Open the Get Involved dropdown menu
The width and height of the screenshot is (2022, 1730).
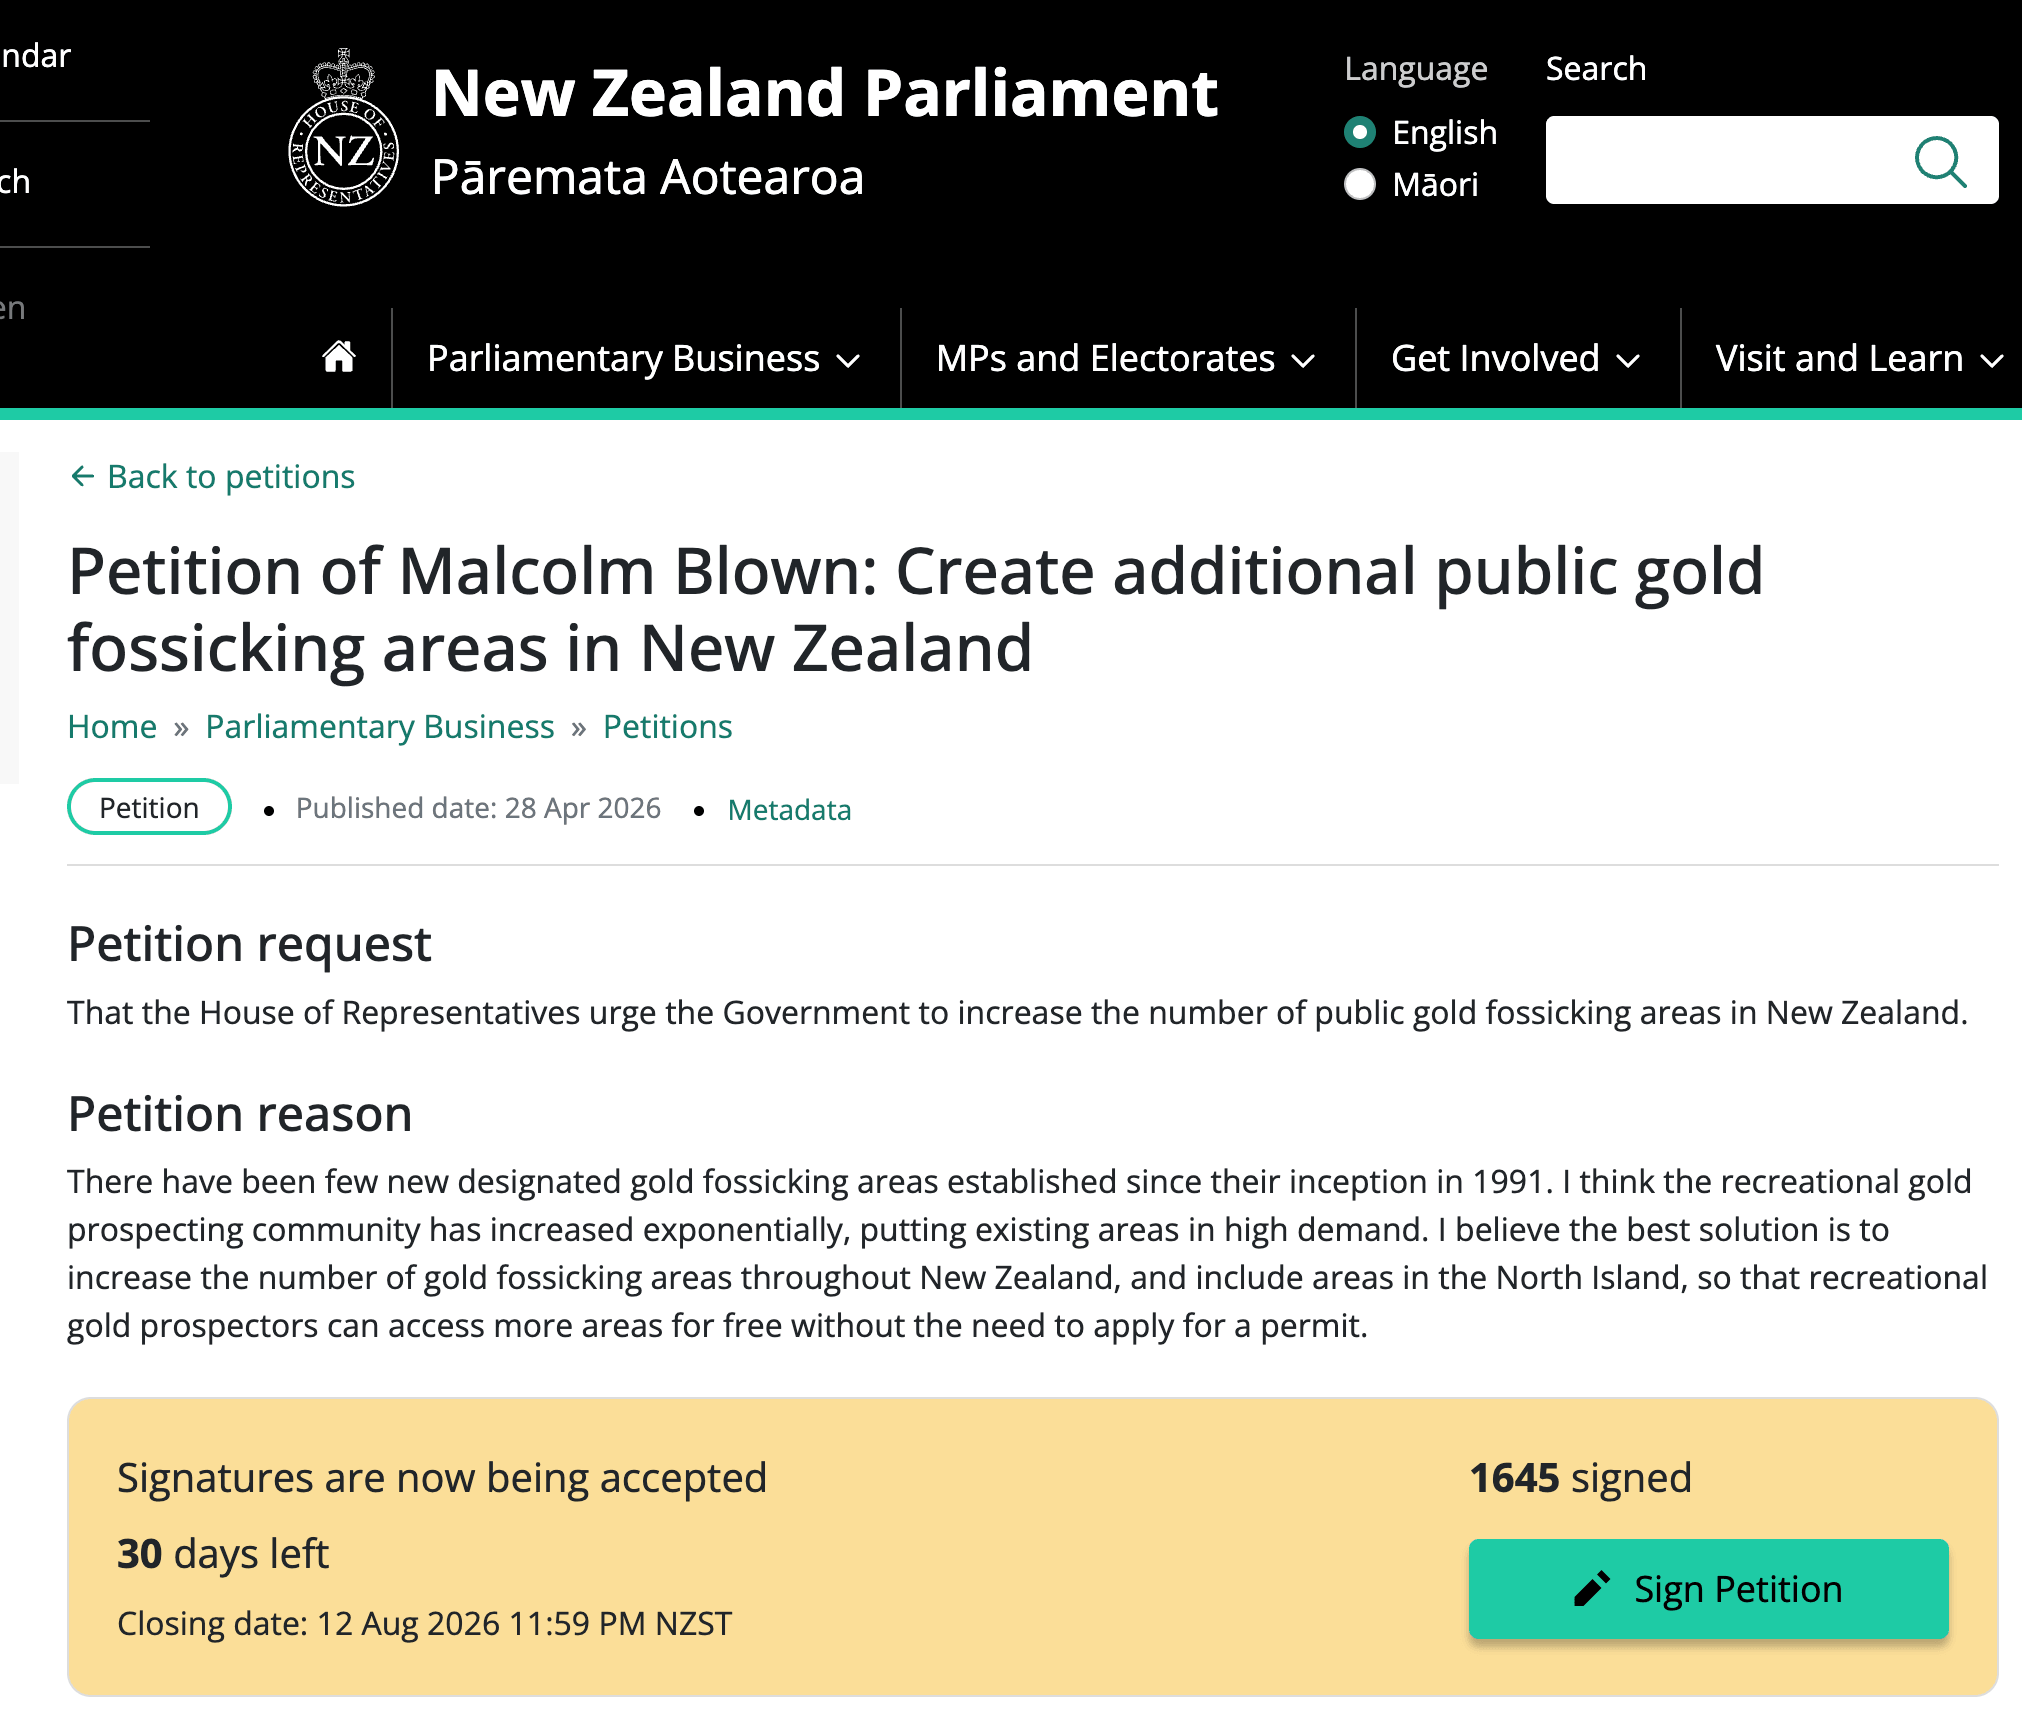coord(1516,358)
